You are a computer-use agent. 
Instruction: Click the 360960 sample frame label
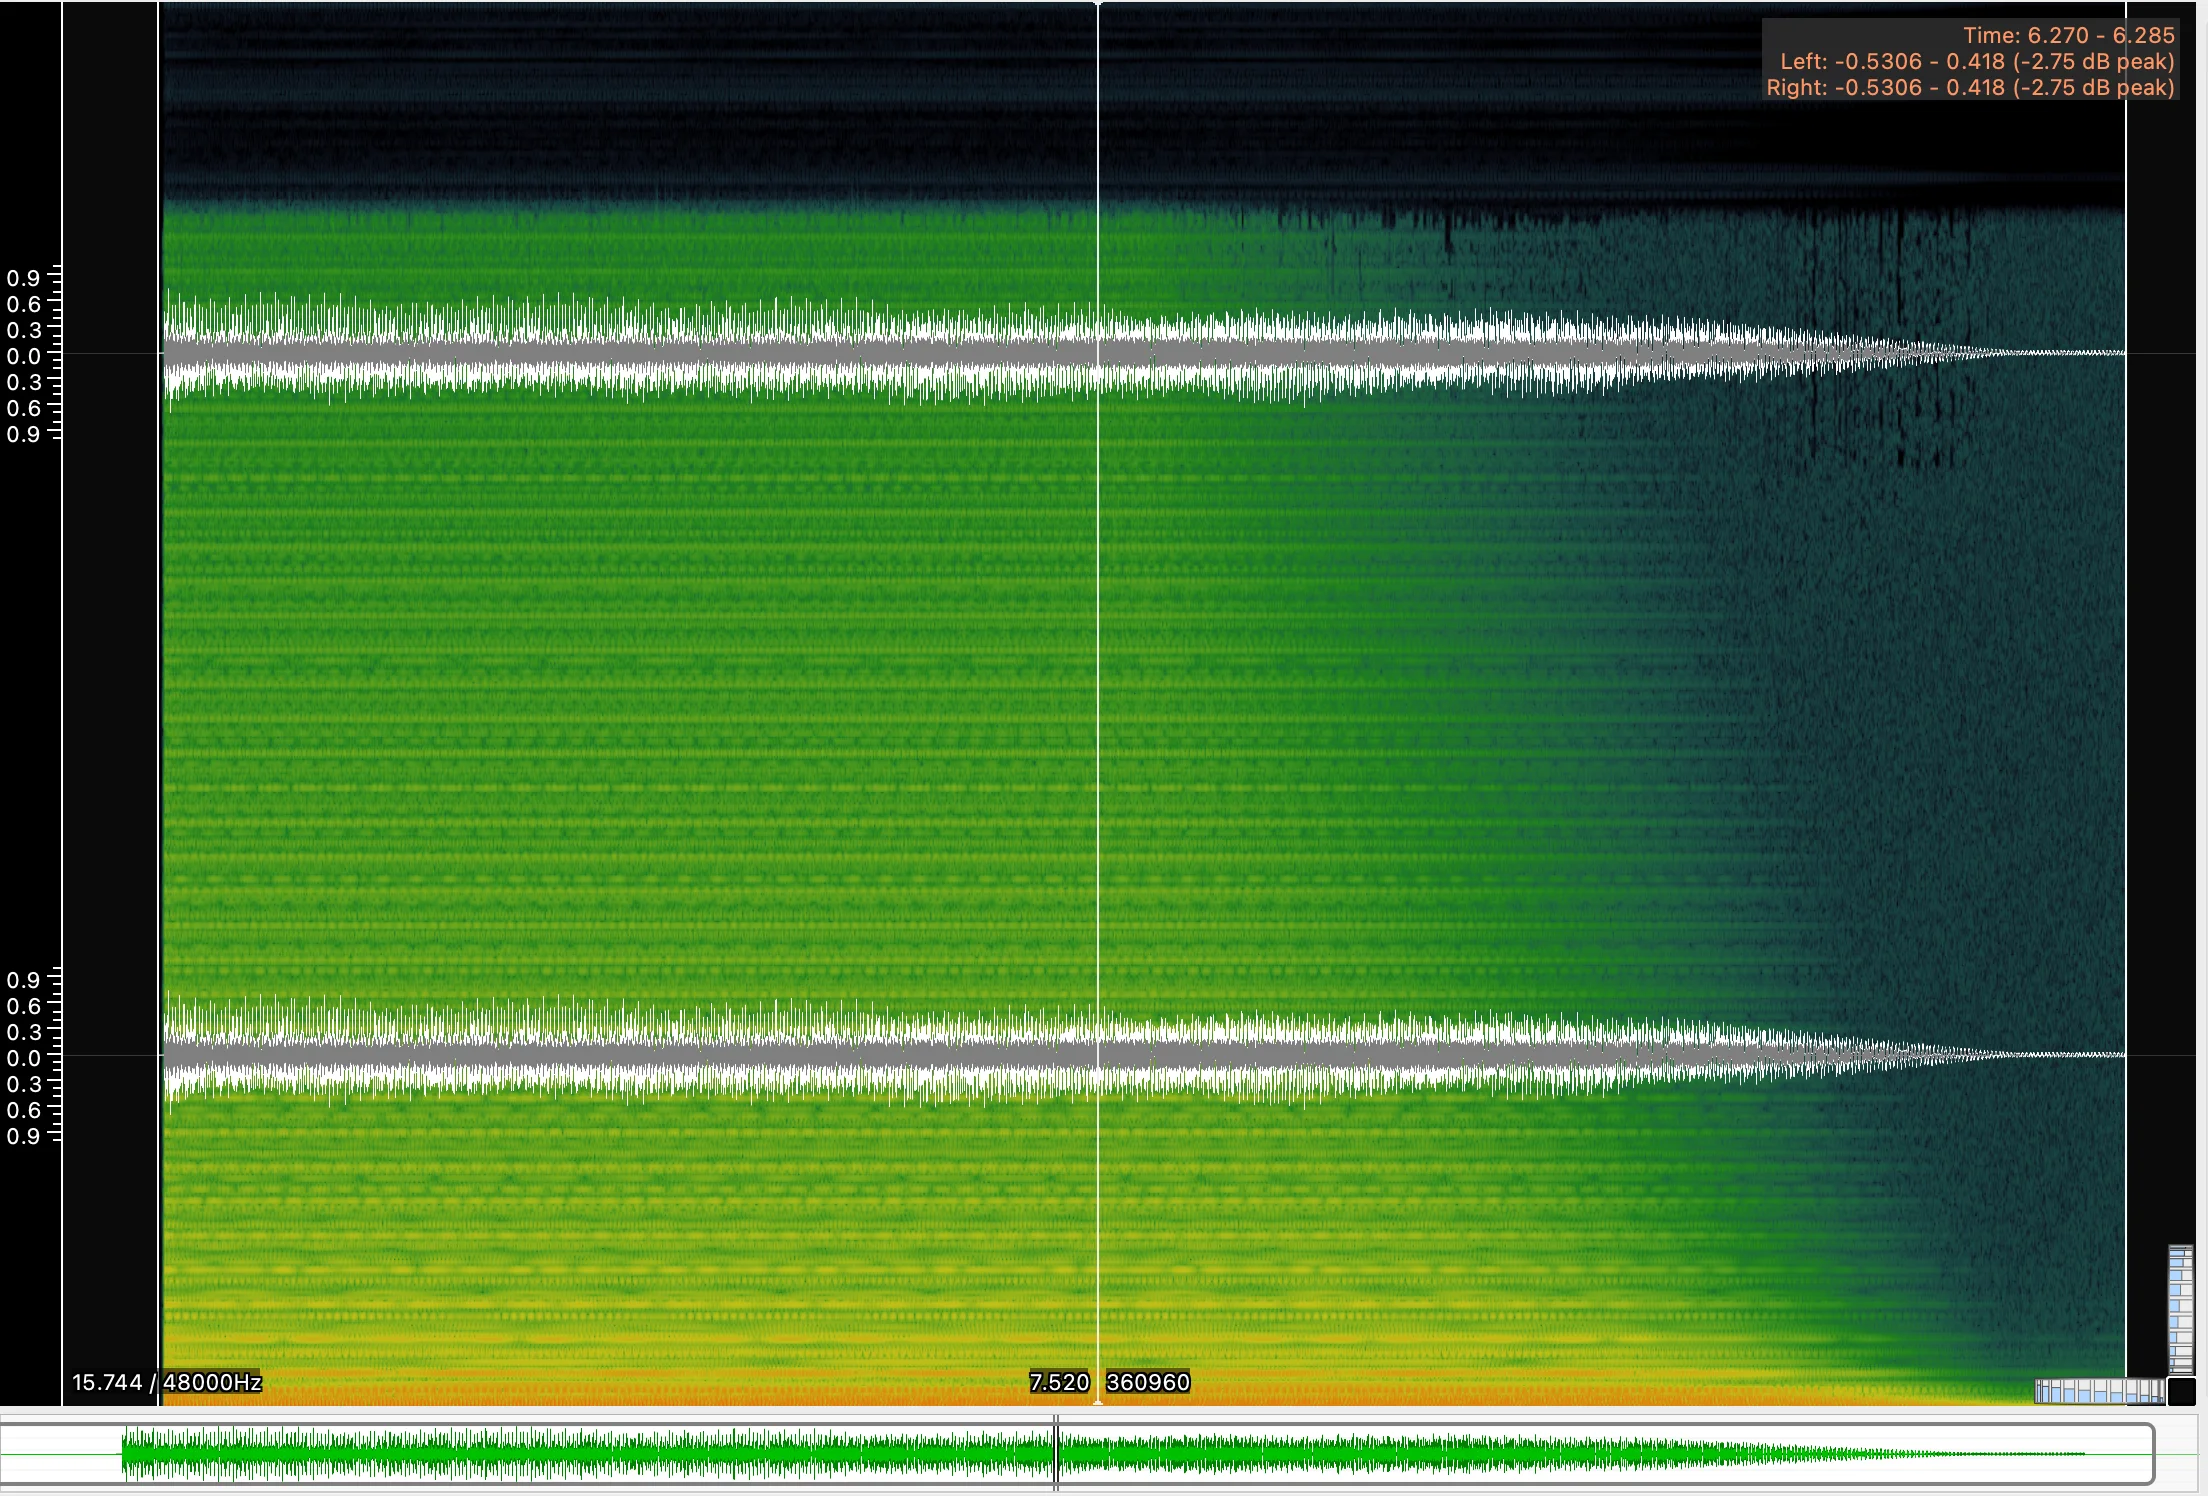pos(1148,1382)
